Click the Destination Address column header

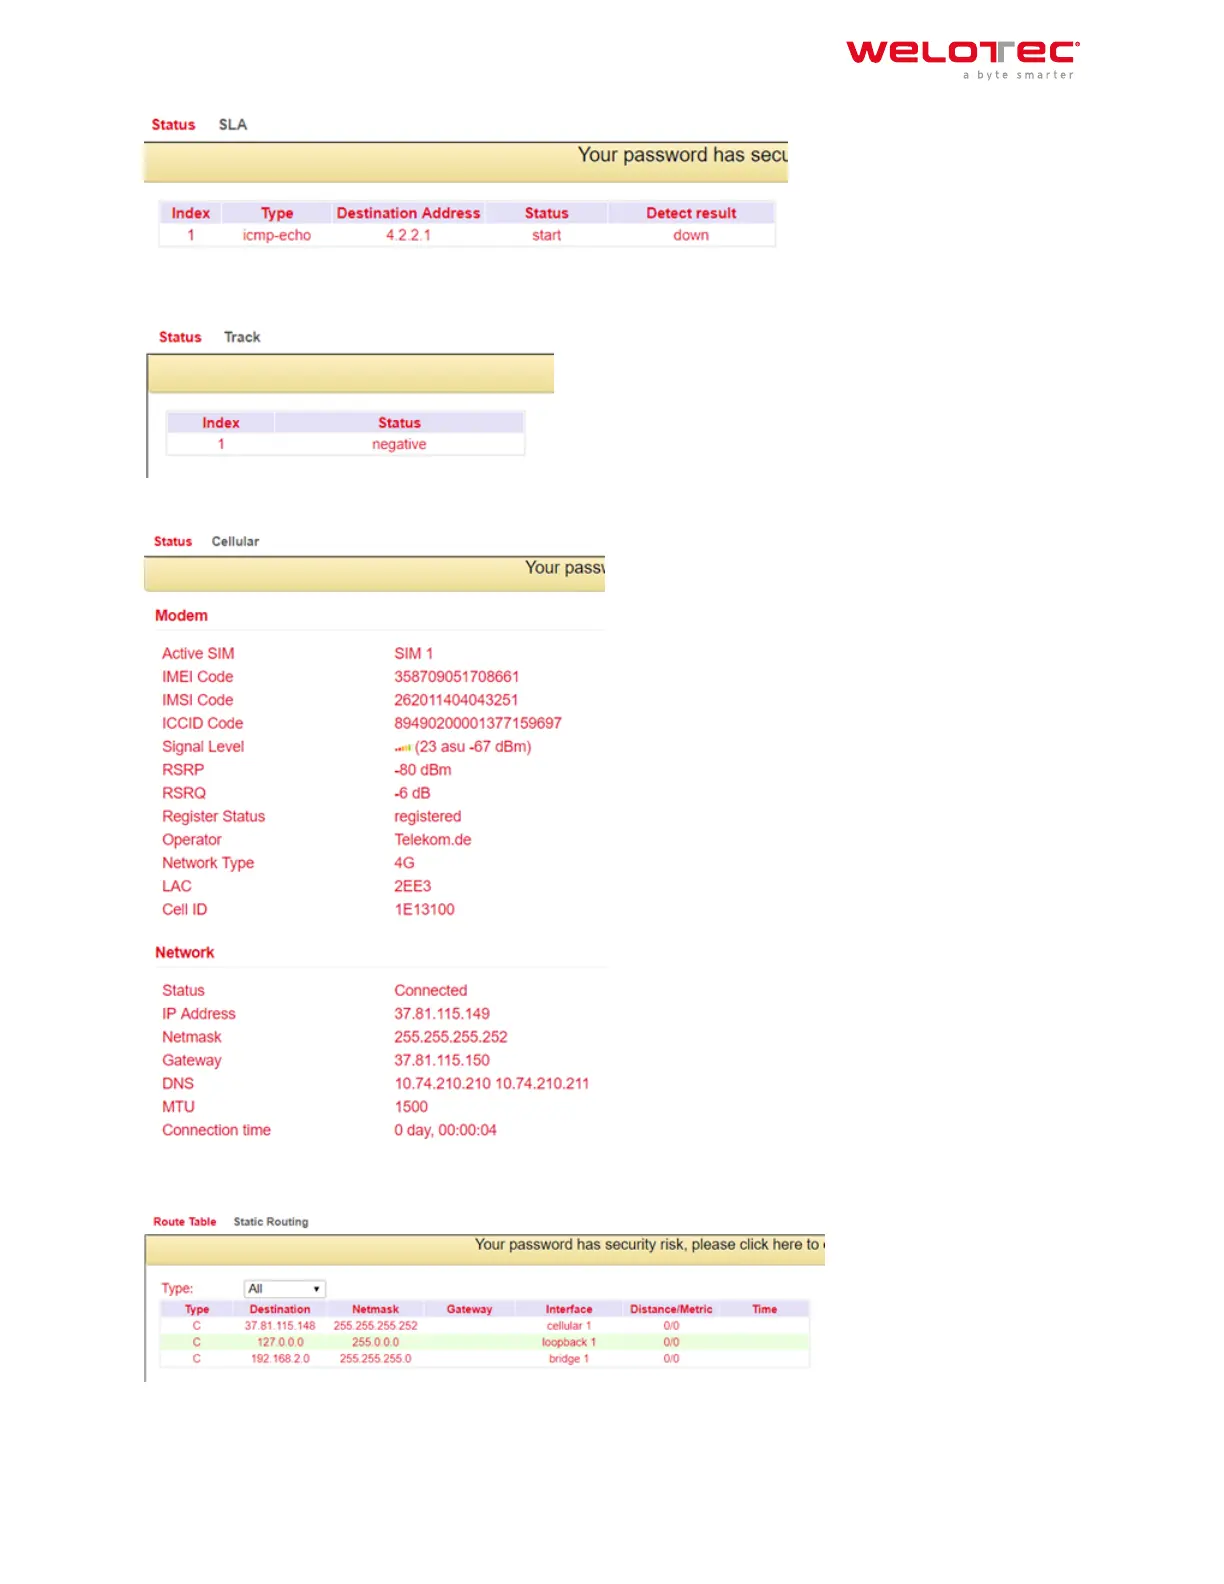click(408, 213)
